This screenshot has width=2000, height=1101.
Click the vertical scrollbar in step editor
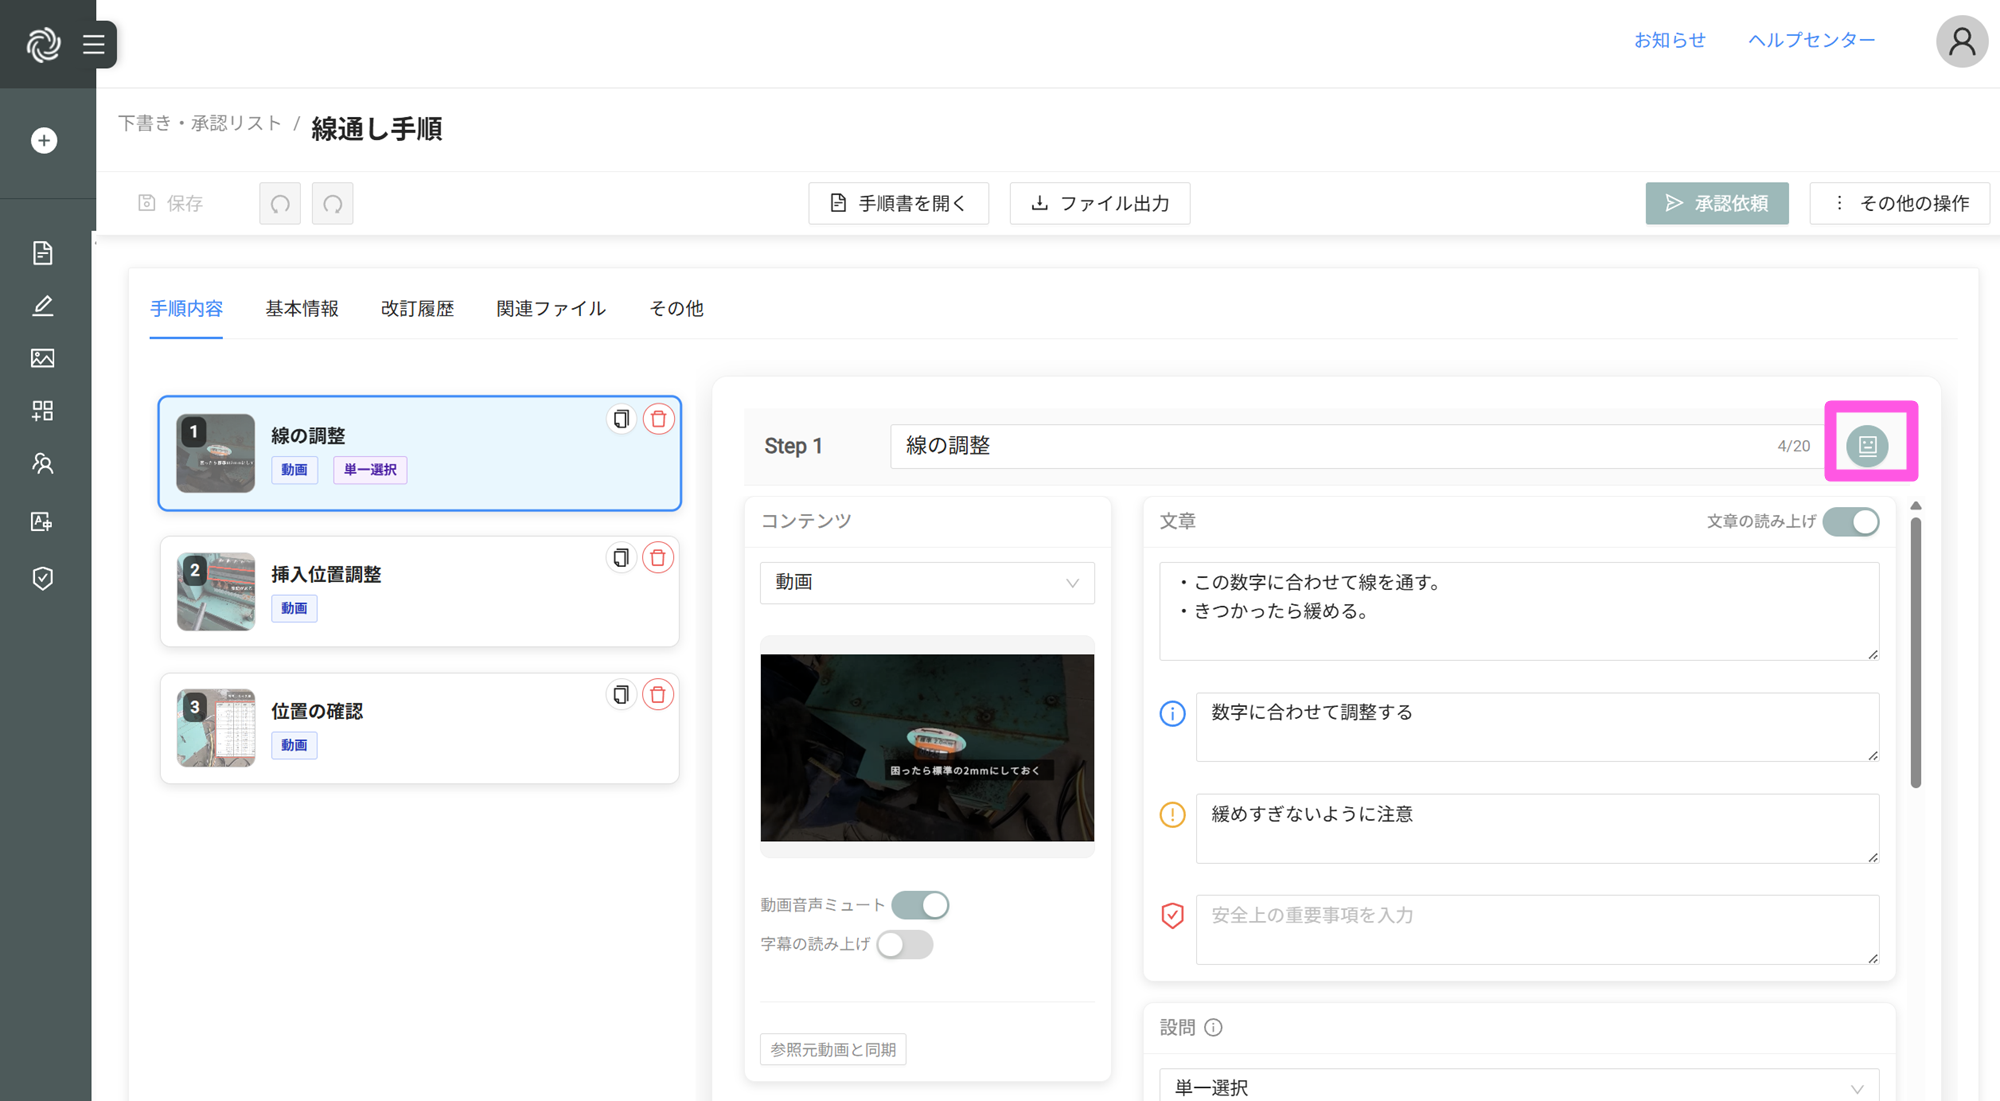point(1915,650)
